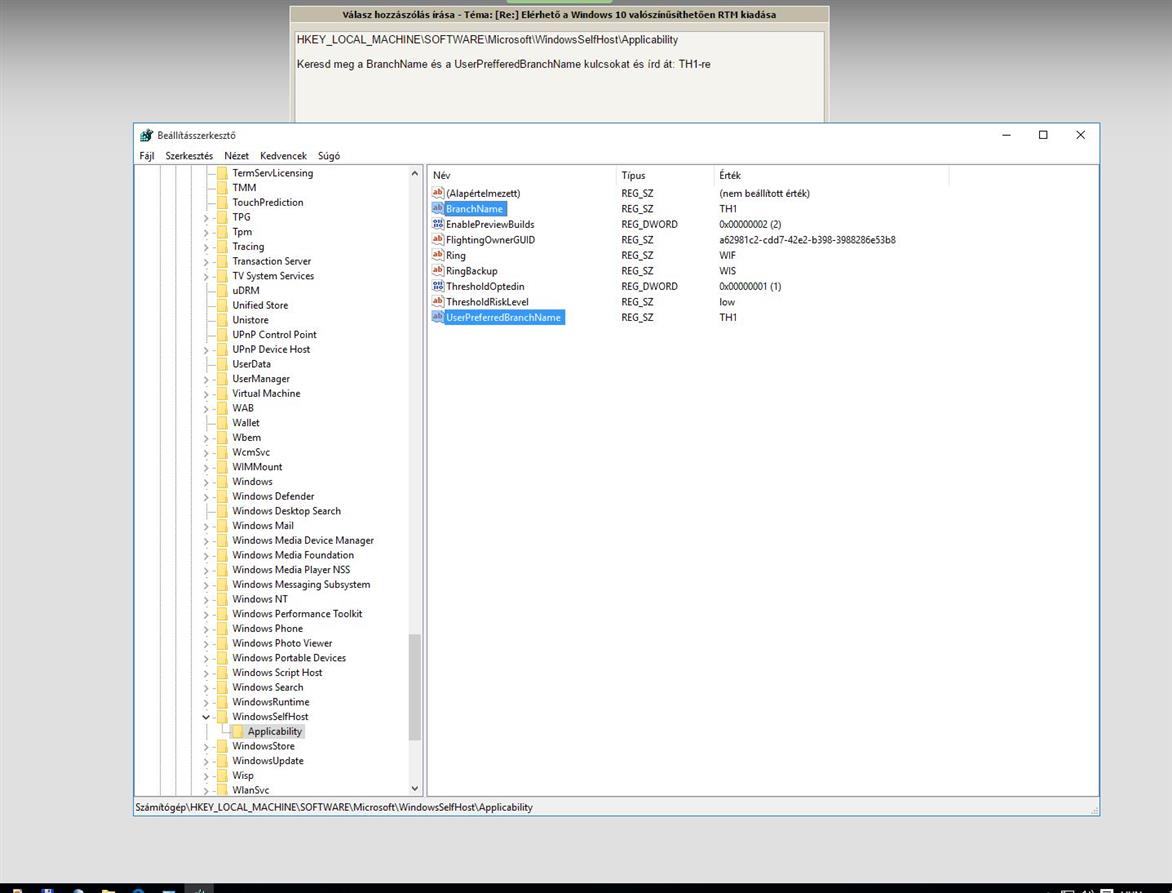Select the RingBackup value name
Image resolution: width=1172 pixels, height=893 pixels.
tap(471, 271)
